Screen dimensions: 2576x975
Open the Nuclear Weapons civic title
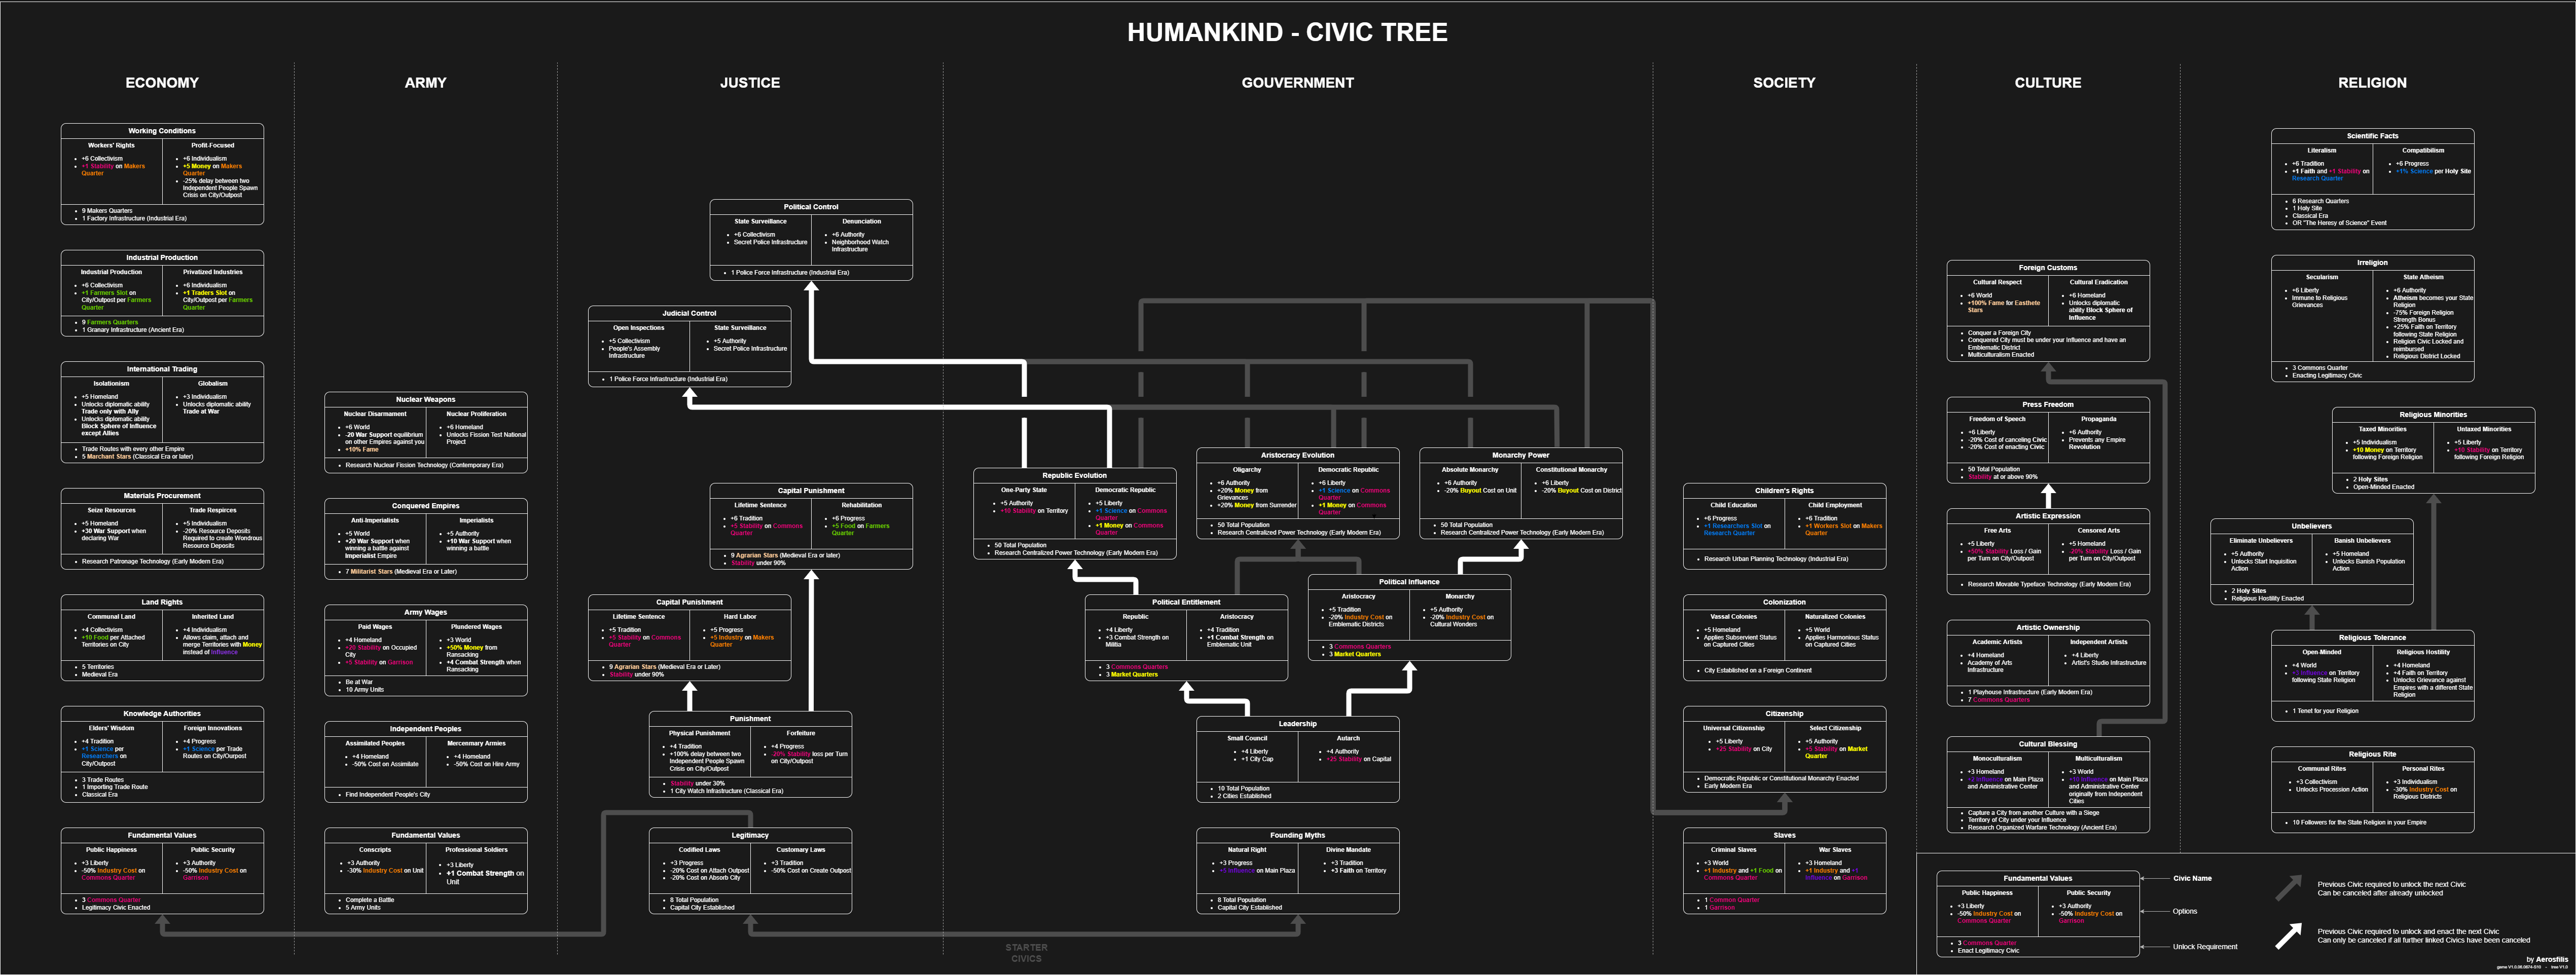425,399
